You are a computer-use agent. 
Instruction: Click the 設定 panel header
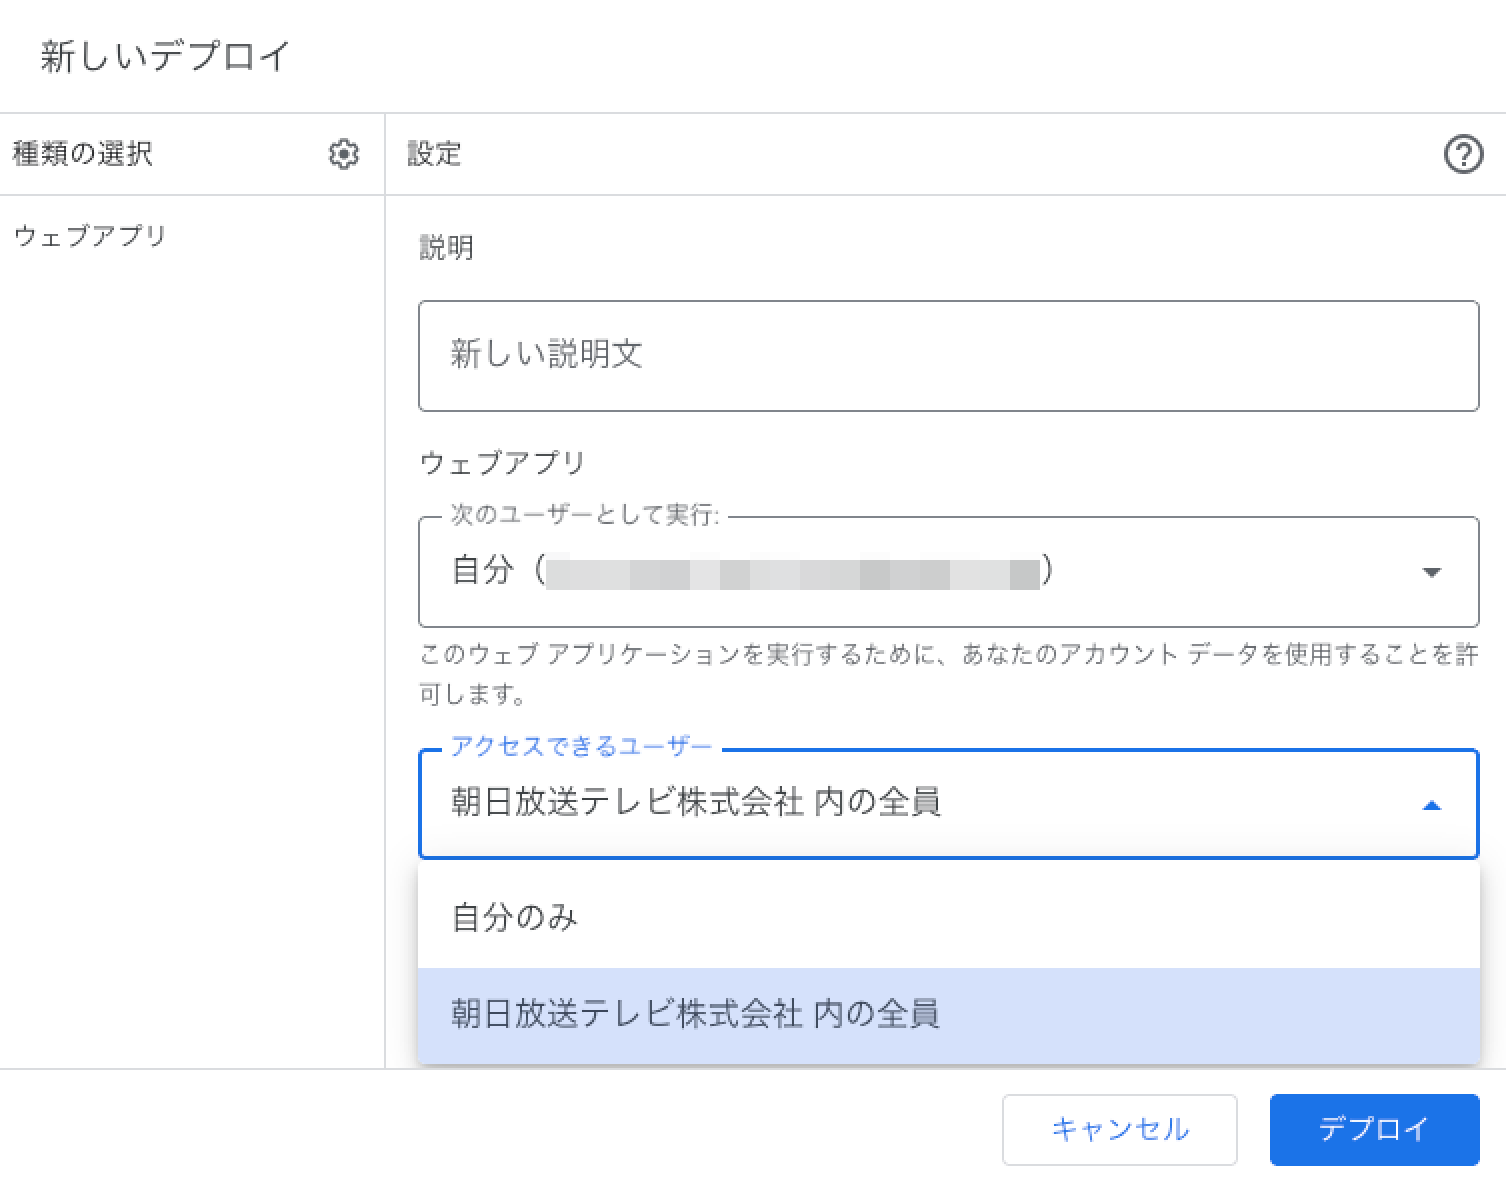[x=434, y=154]
